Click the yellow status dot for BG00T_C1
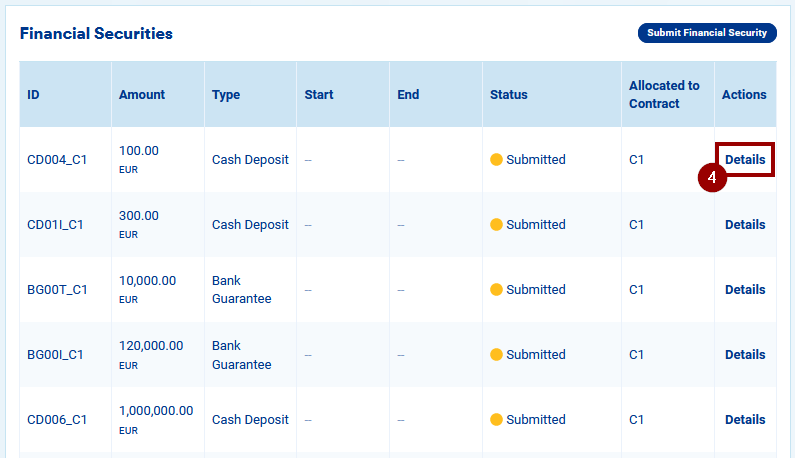This screenshot has width=795, height=458. (496, 290)
